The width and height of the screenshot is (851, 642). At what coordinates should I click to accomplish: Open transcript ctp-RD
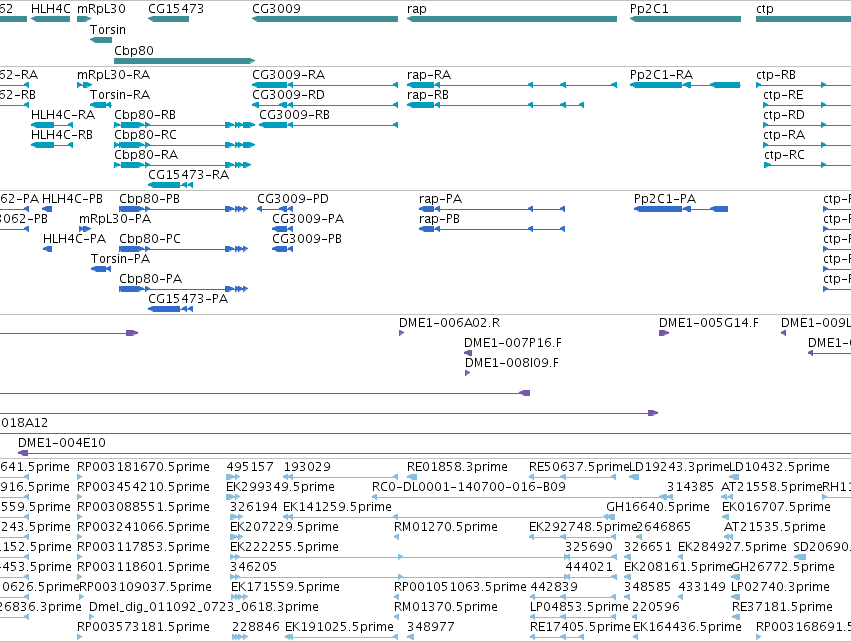[x=784, y=115]
